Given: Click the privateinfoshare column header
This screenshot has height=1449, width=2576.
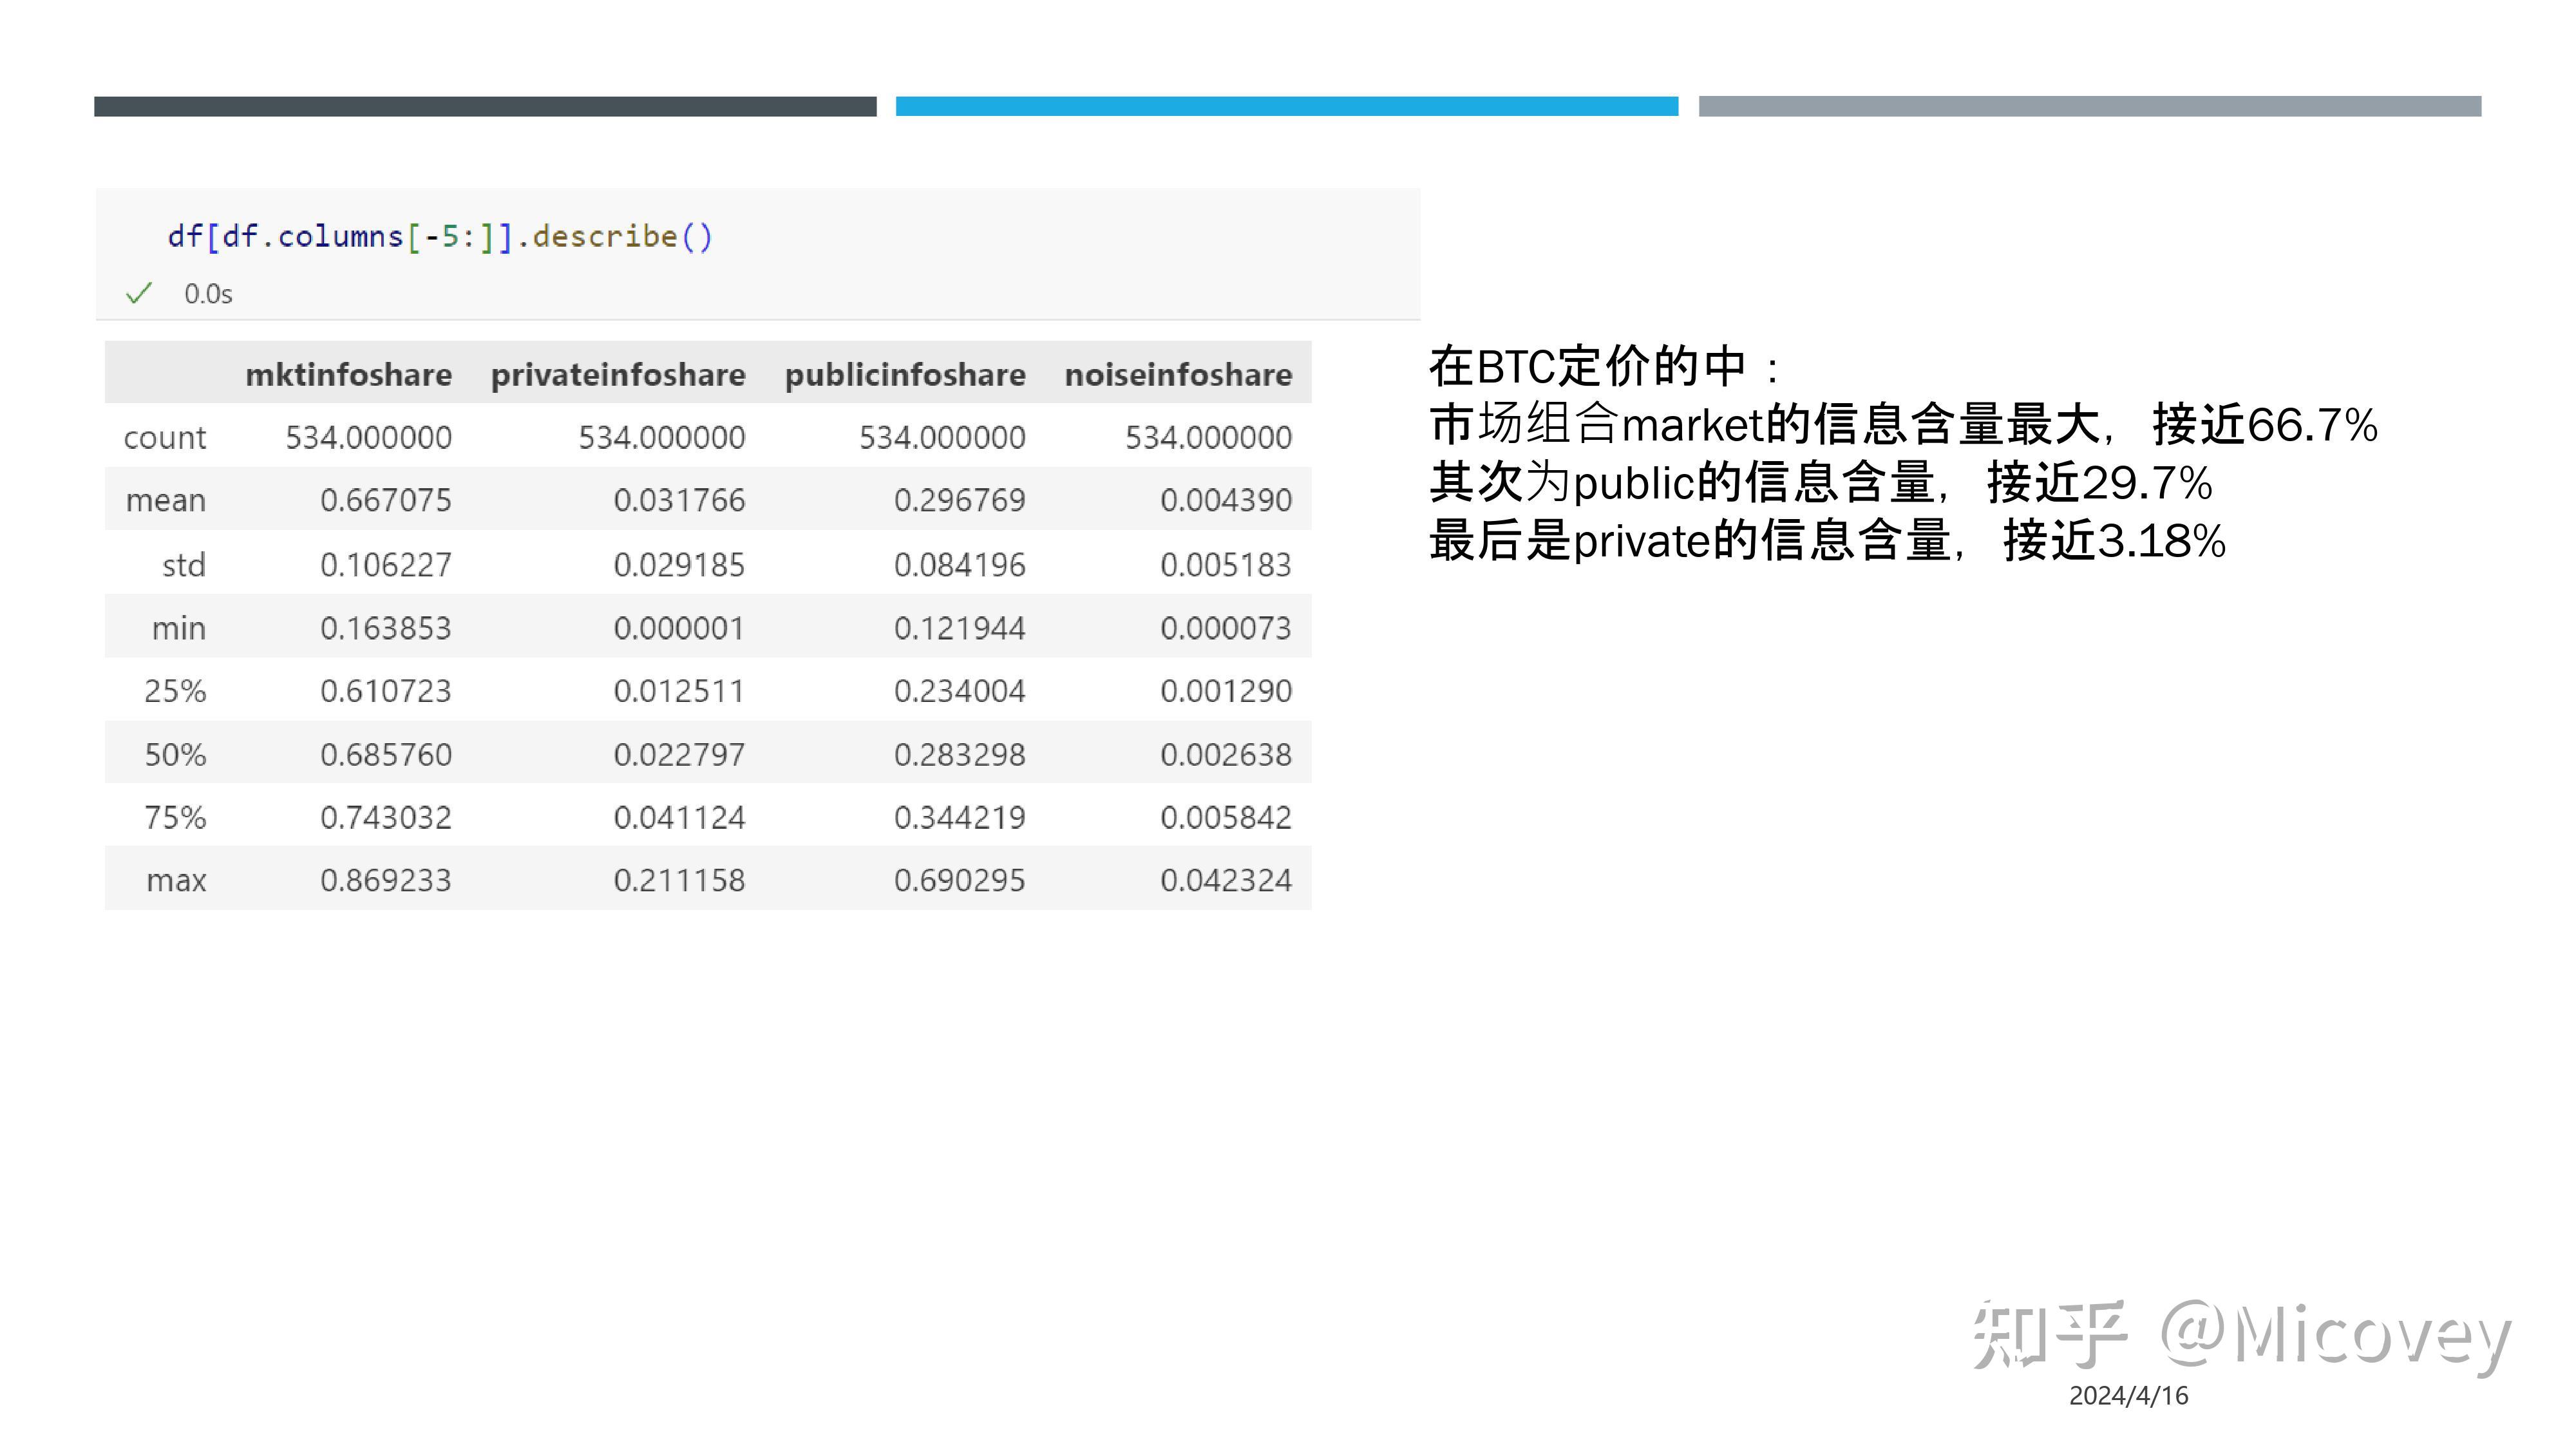Looking at the screenshot, I should click(x=618, y=375).
